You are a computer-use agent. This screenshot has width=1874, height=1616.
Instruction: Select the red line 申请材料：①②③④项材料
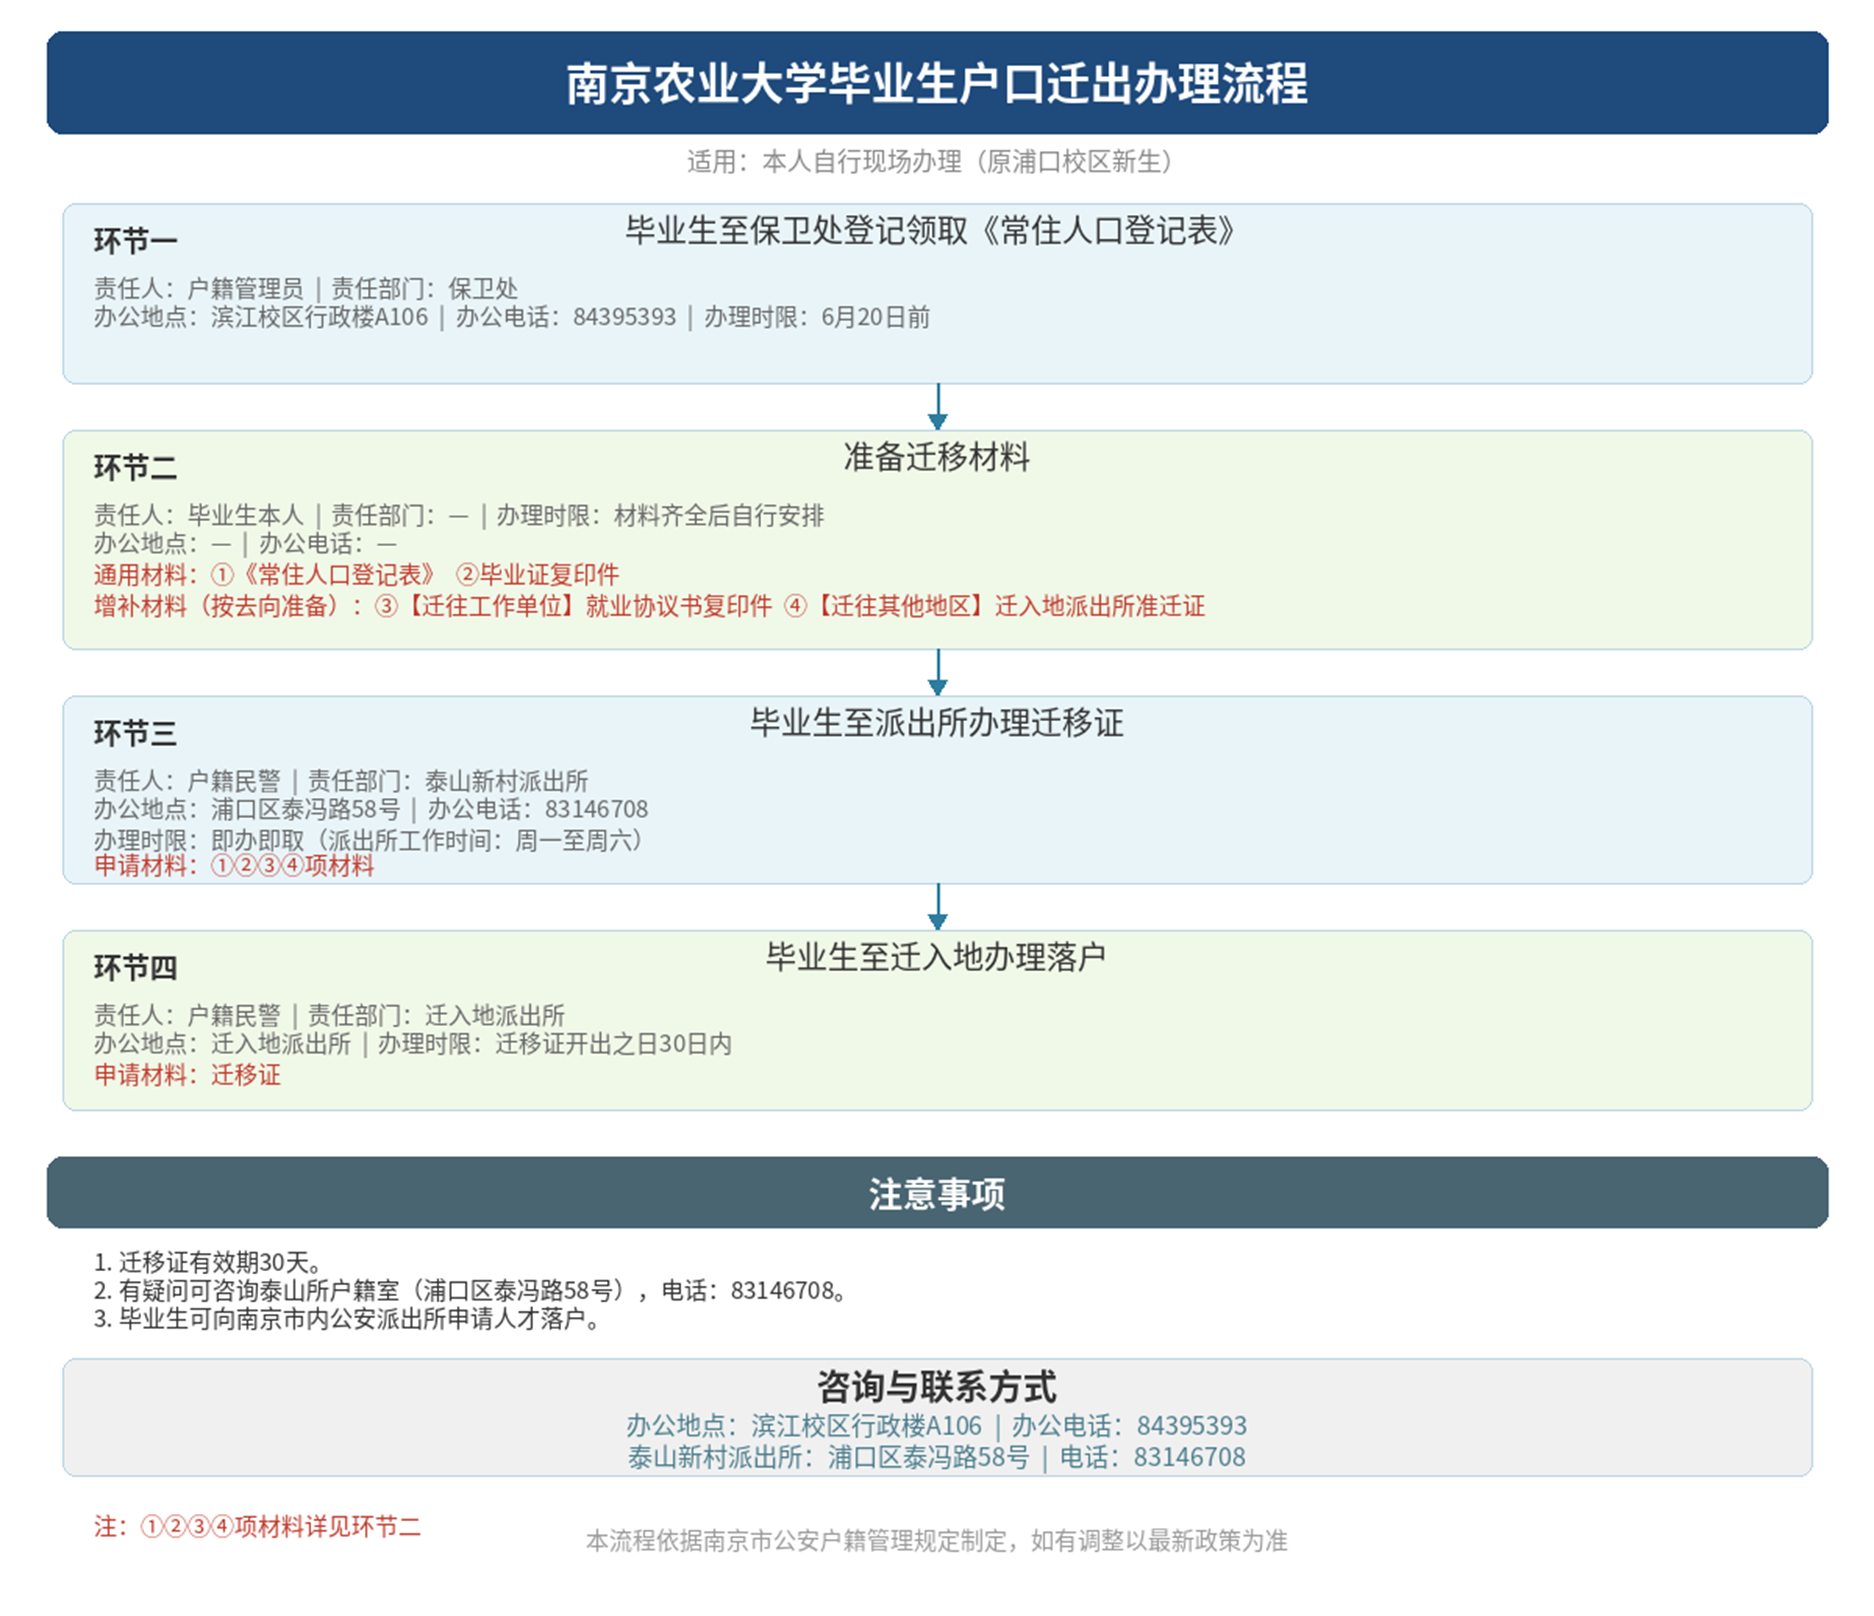click(234, 865)
